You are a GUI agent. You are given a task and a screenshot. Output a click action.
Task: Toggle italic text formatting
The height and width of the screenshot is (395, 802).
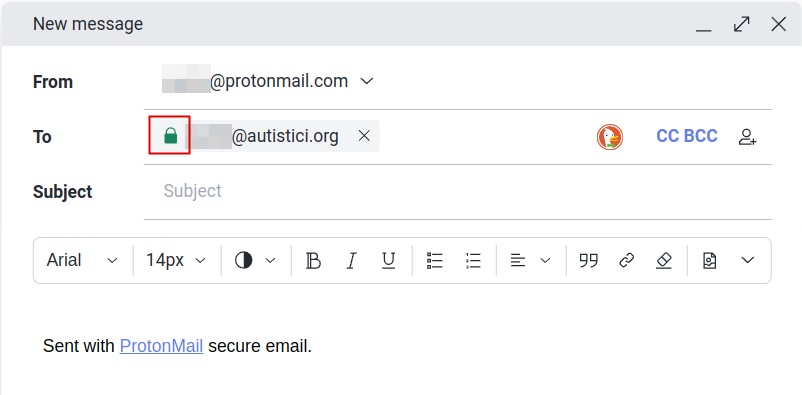tap(351, 260)
